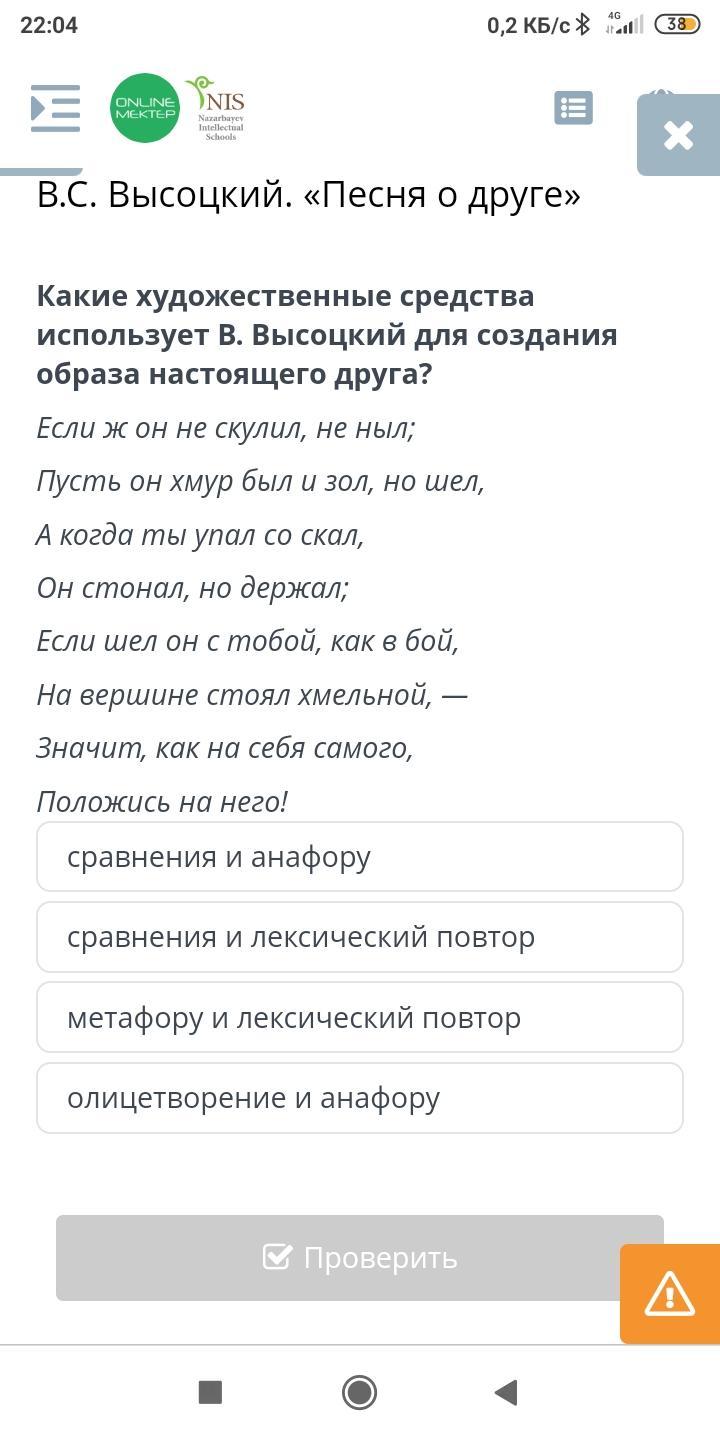Tap the Bluetooth status icon
Image resolution: width=720 pixels, height=1440 pixels.
point(583,24)
